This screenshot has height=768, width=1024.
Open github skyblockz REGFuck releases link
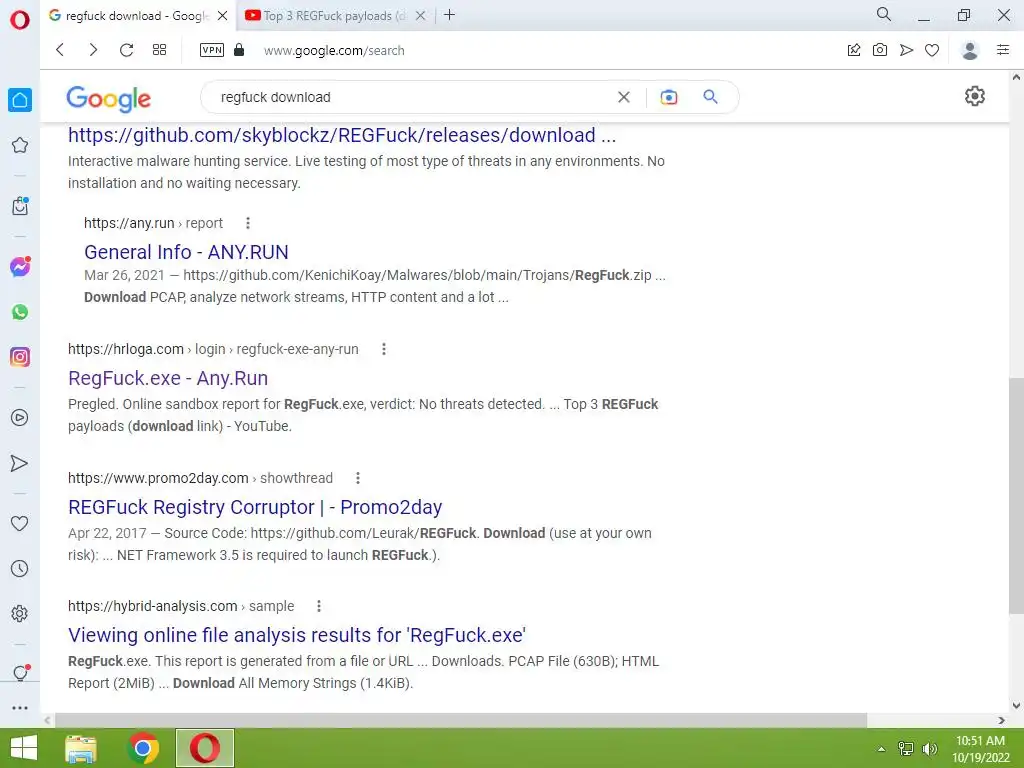342,135
